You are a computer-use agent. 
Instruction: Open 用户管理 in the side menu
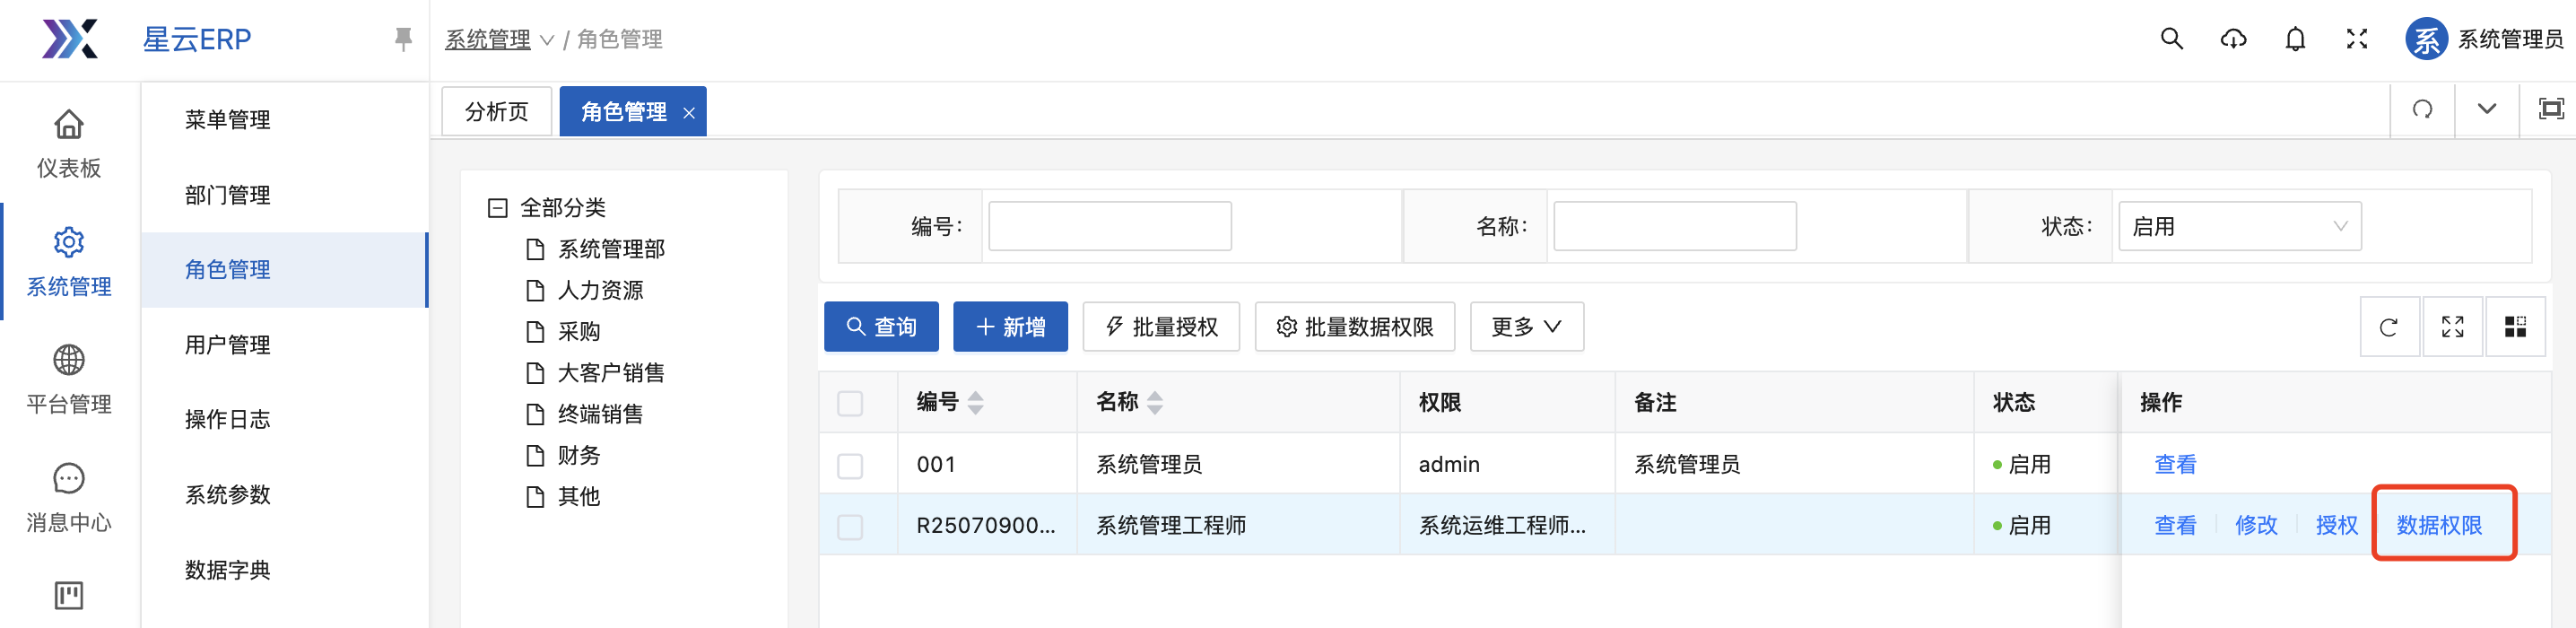point(227,345)
